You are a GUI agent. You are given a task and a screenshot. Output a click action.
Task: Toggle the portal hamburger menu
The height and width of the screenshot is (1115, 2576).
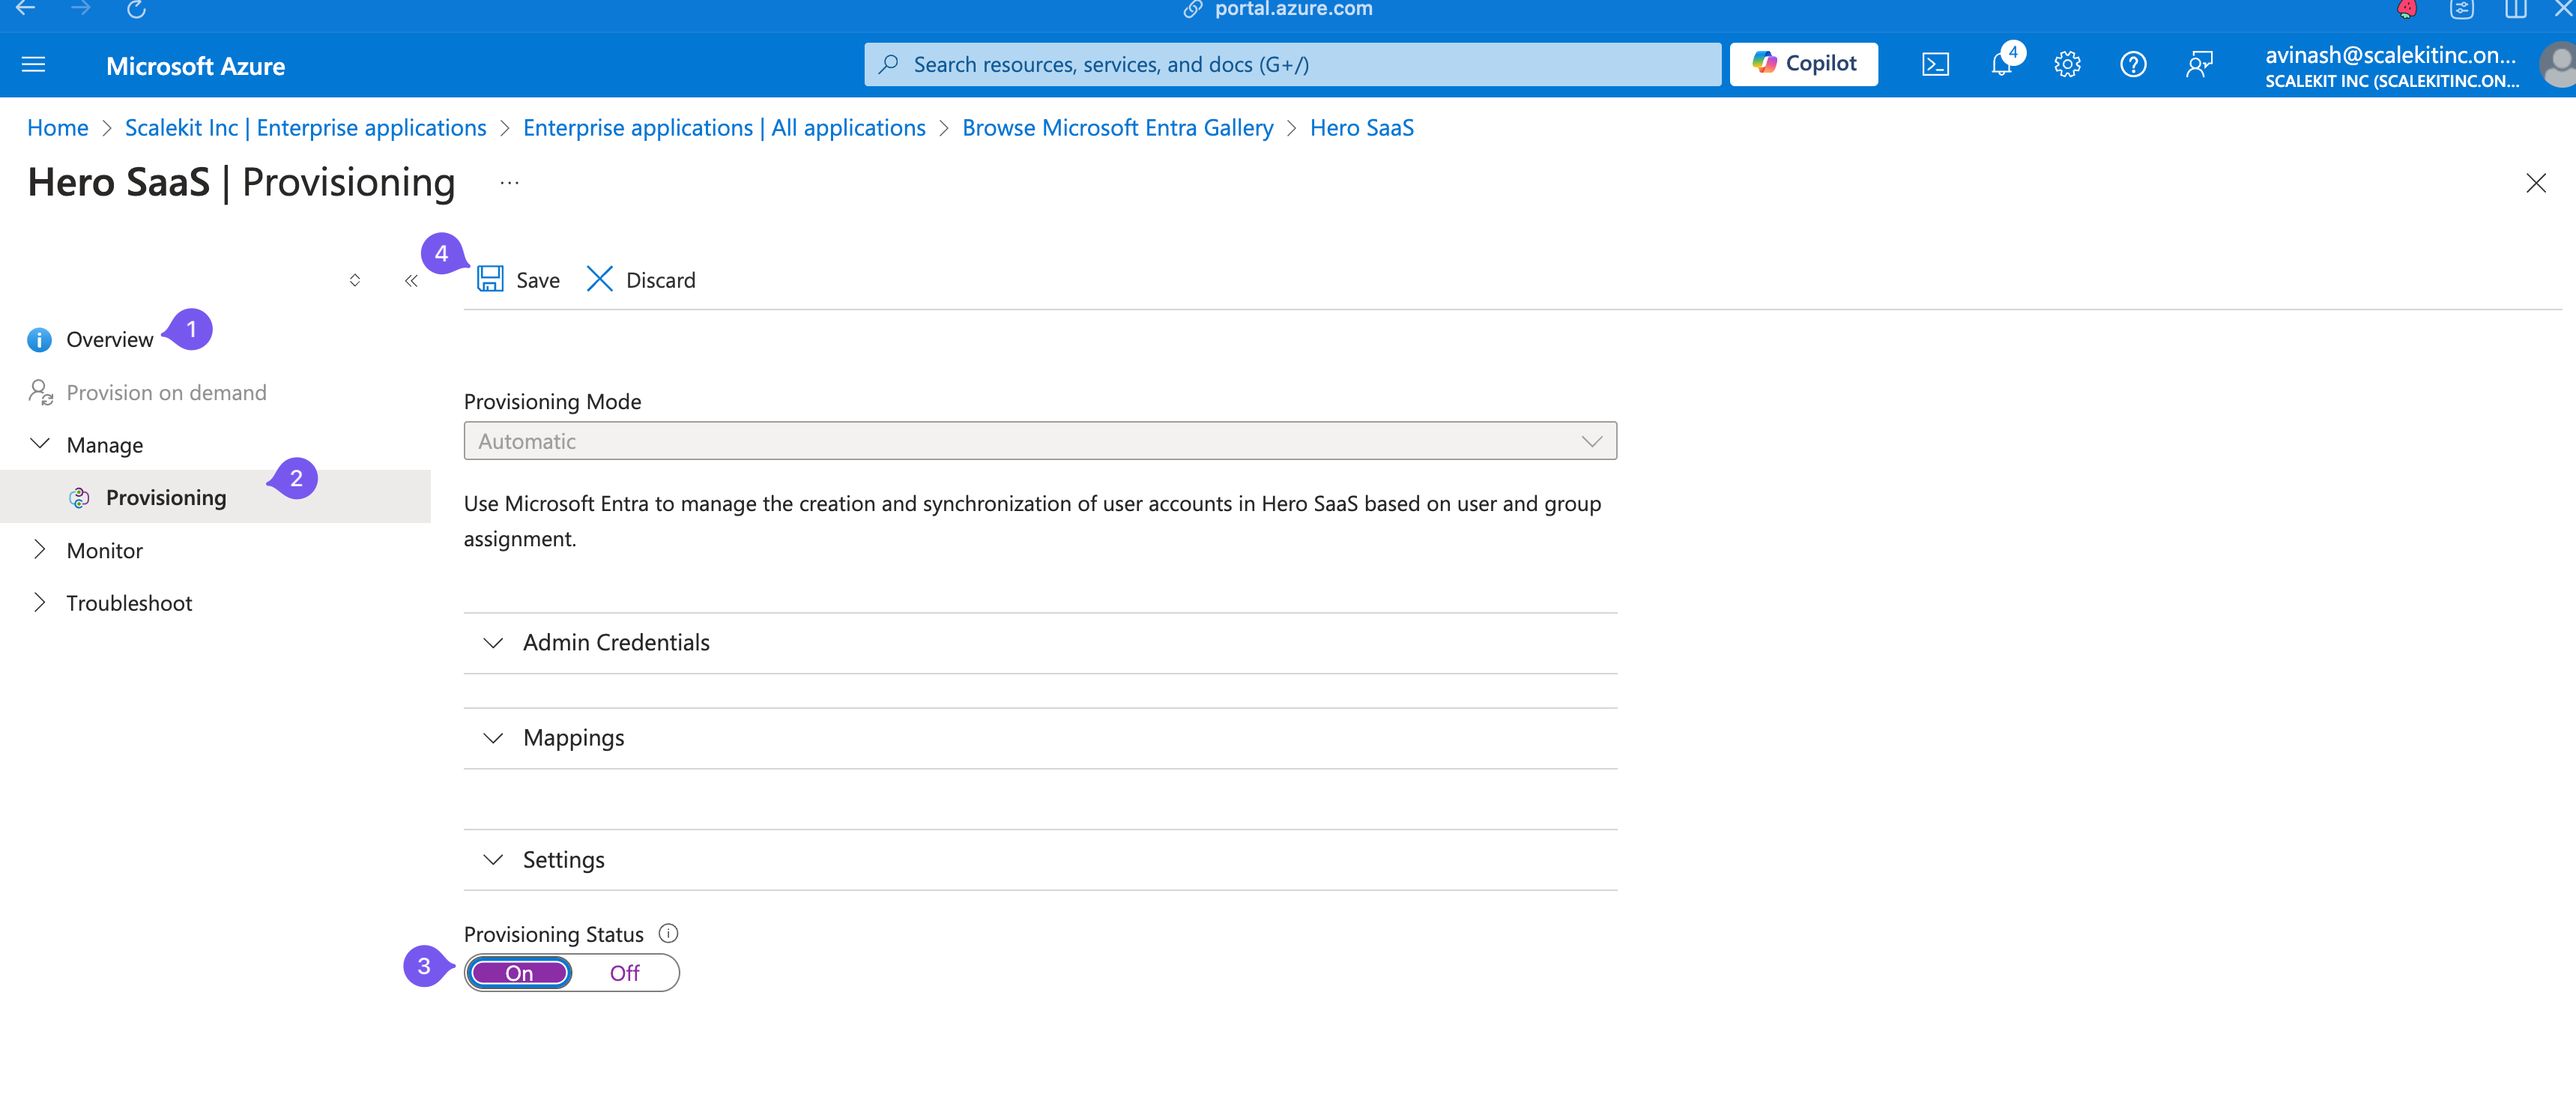[x=33, y=64]
